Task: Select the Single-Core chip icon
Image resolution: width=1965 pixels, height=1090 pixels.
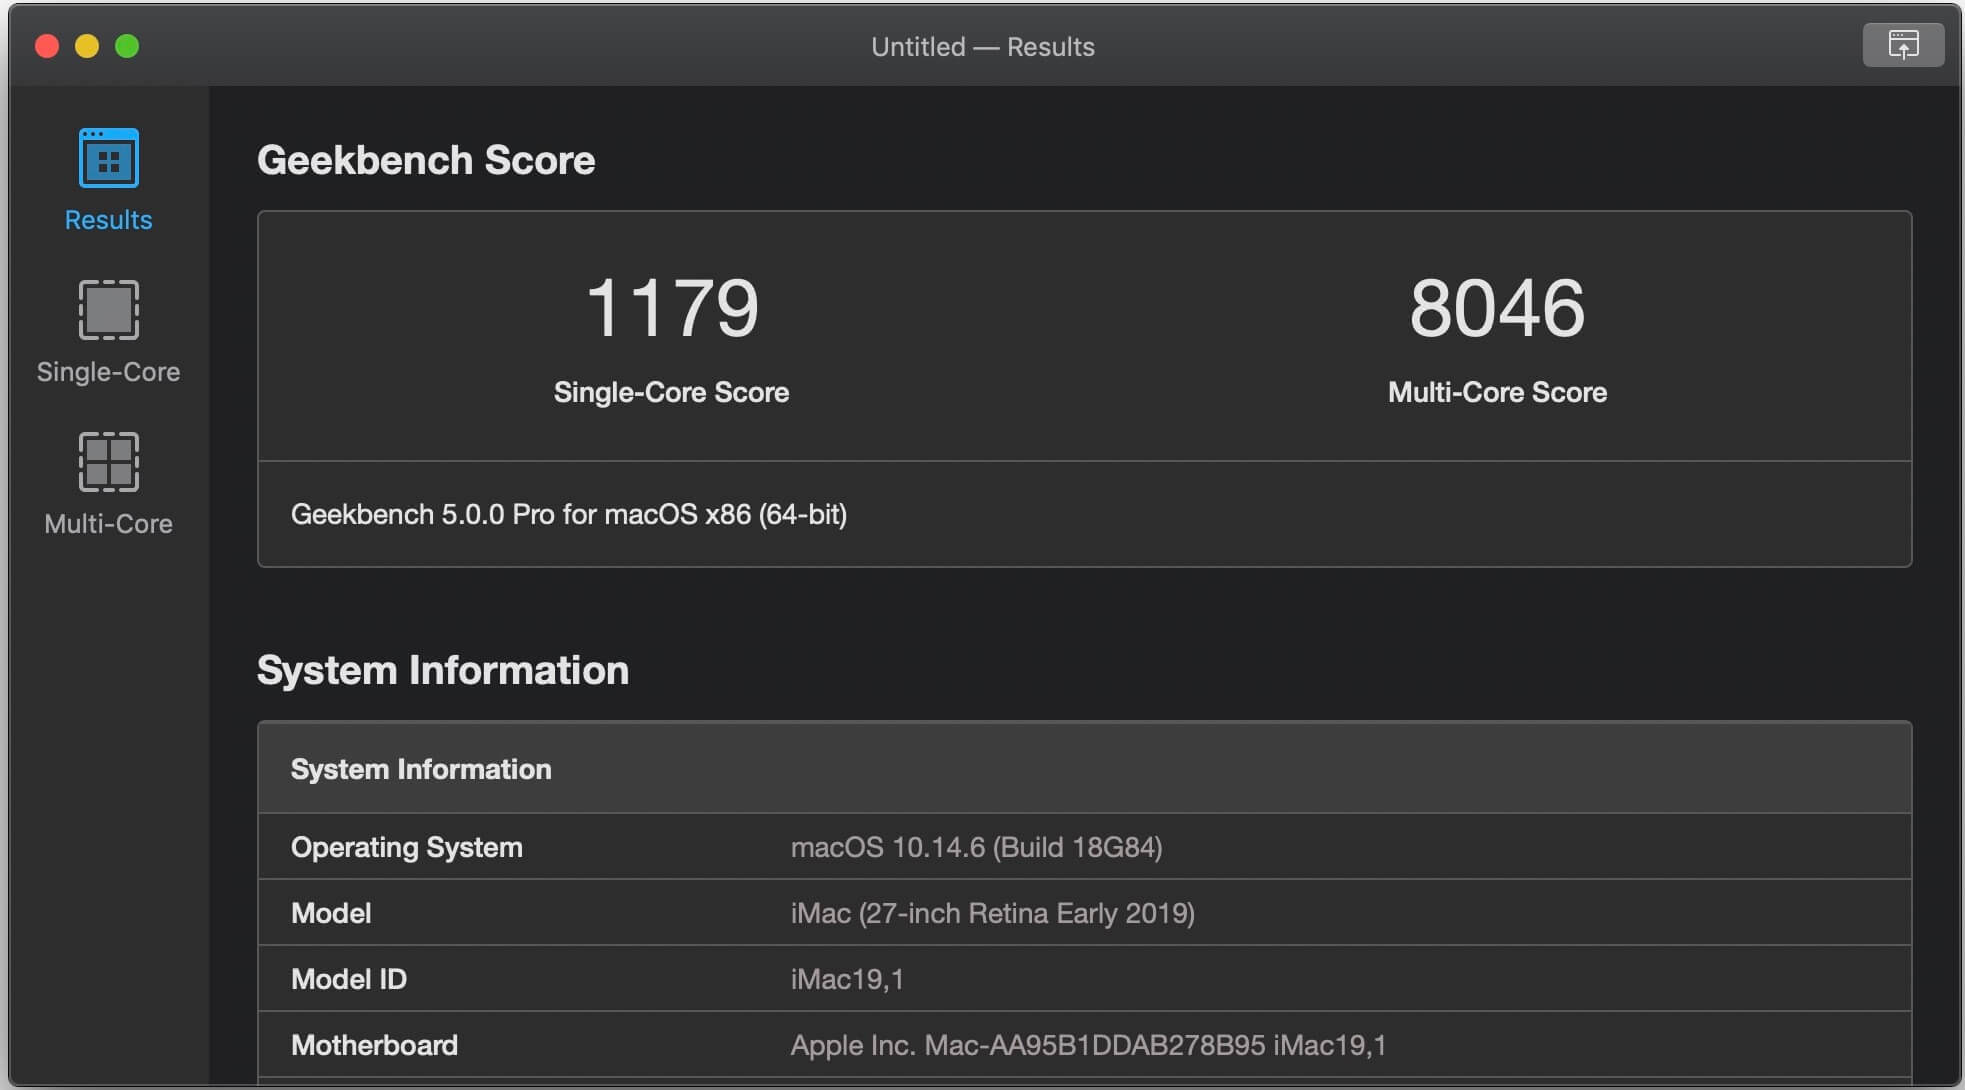Action: pos(108,310)
